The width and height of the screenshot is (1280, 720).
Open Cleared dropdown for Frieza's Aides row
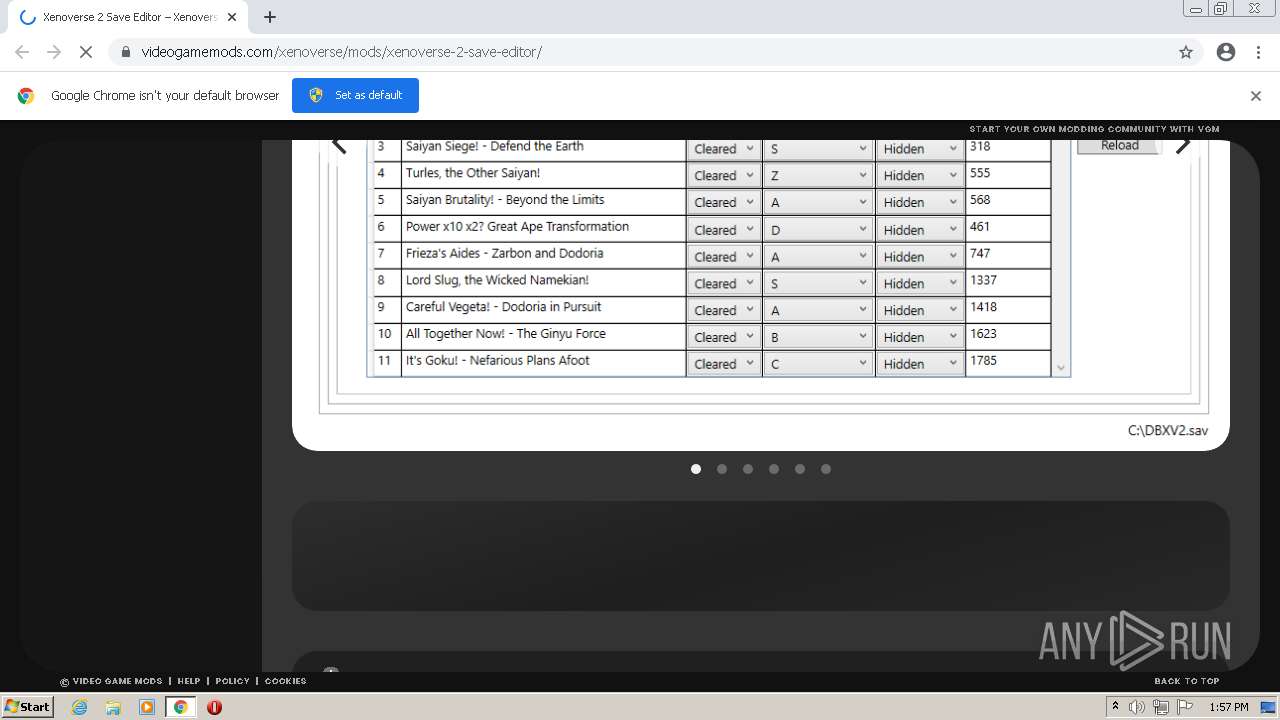[723, 256]
